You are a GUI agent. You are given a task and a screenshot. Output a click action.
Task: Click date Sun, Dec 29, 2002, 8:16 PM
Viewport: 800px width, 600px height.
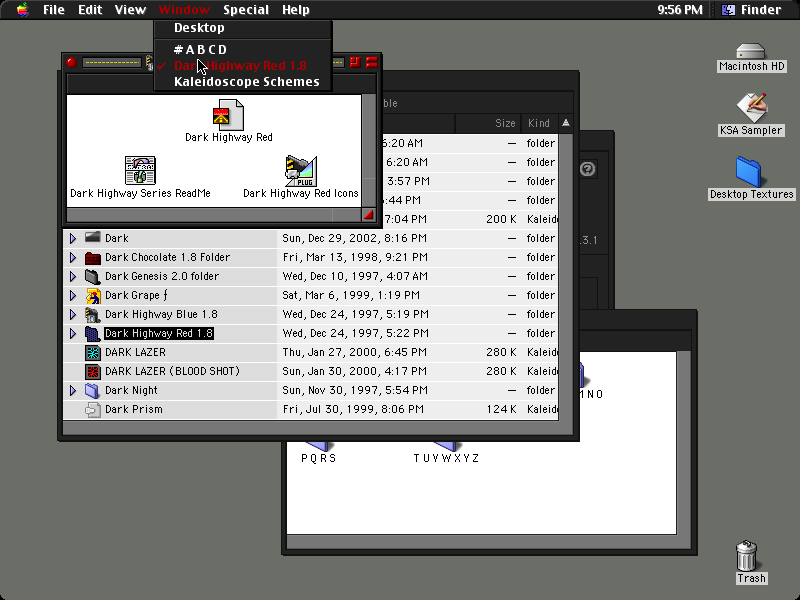pyautogui.click(x=355, y=238)
